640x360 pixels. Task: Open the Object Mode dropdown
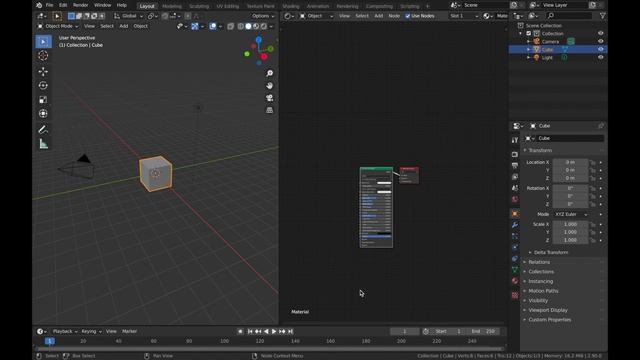(58, 26)
